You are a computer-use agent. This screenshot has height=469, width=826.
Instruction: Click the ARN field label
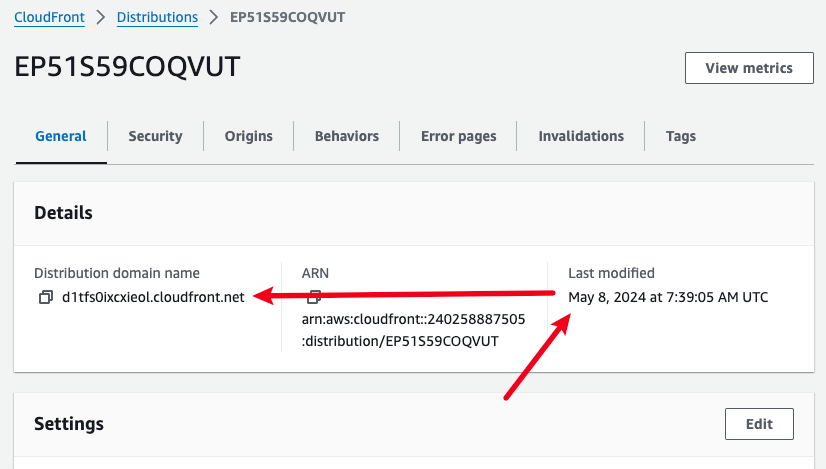pos(315,273)
